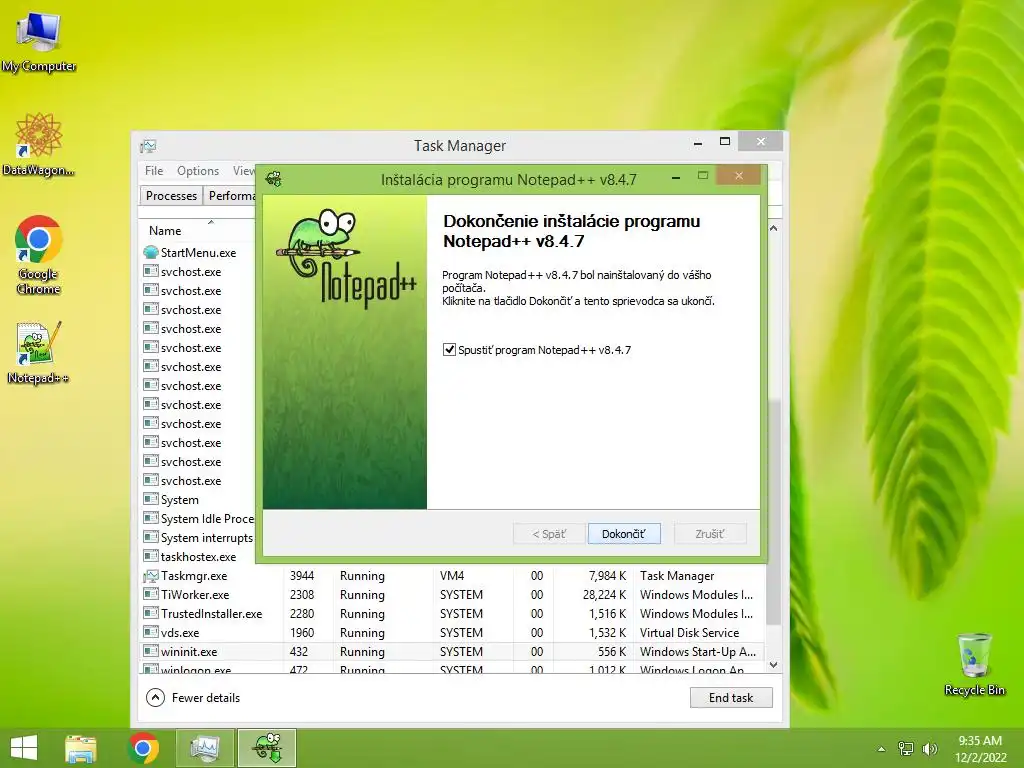
Task: Click Virtual Disk Service description
Action: [x=690, y=632]
